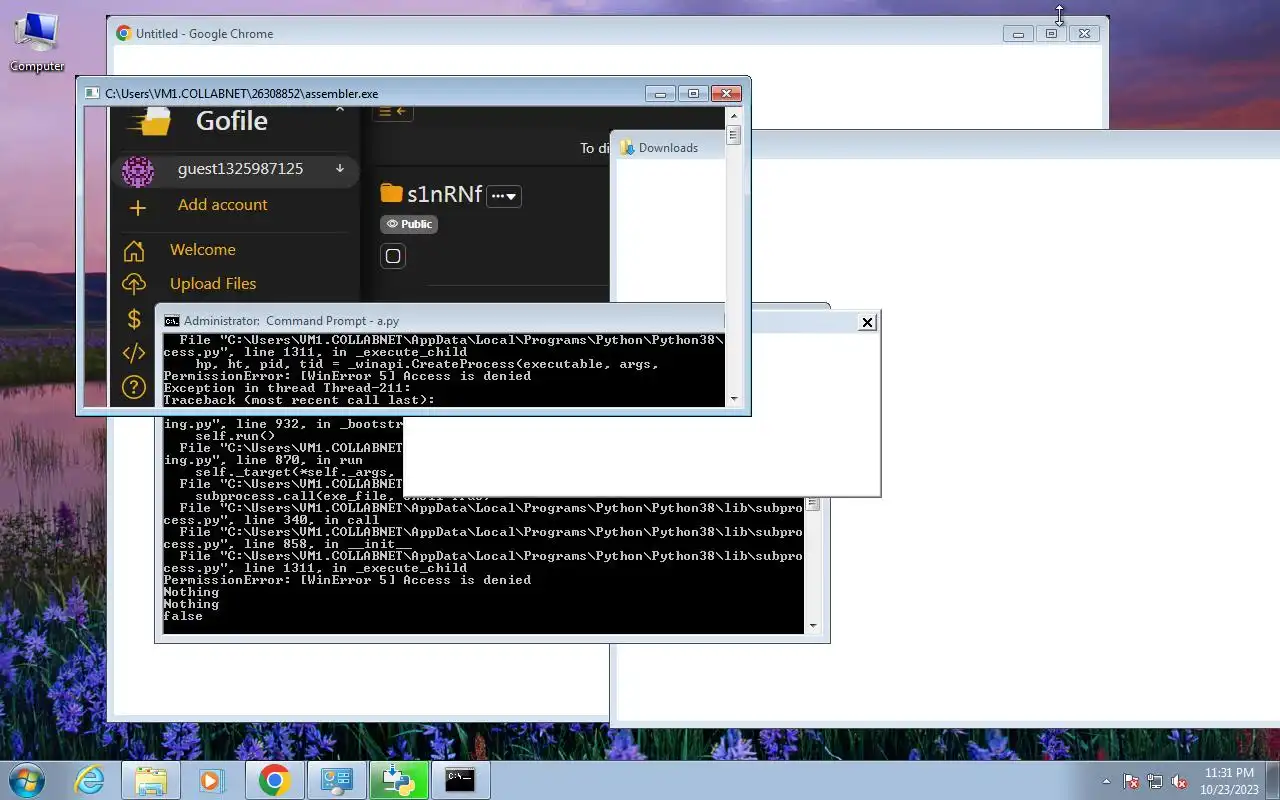Click the s1nRNf folder icon
This screenshot has height=800, width=1280.
pyautogui.click(x=391, y=193)
